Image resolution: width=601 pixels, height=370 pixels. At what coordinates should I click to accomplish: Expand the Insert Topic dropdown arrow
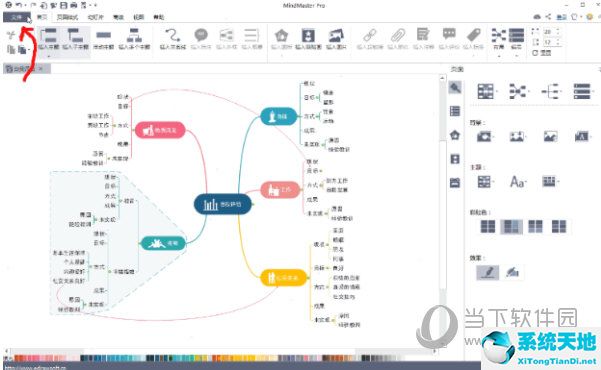coord(49,56)
